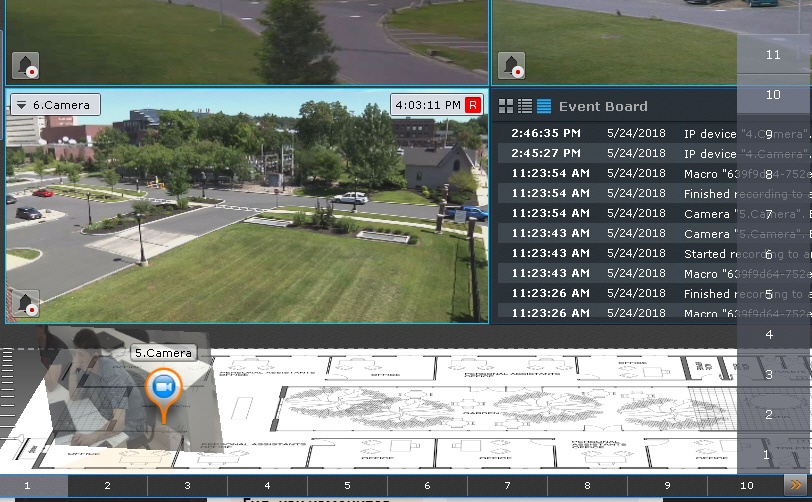Image resolution: width=812 pixels, height=502 pixels.
Task: Switch Event Board to detailed list view
Action: point(525,106)
